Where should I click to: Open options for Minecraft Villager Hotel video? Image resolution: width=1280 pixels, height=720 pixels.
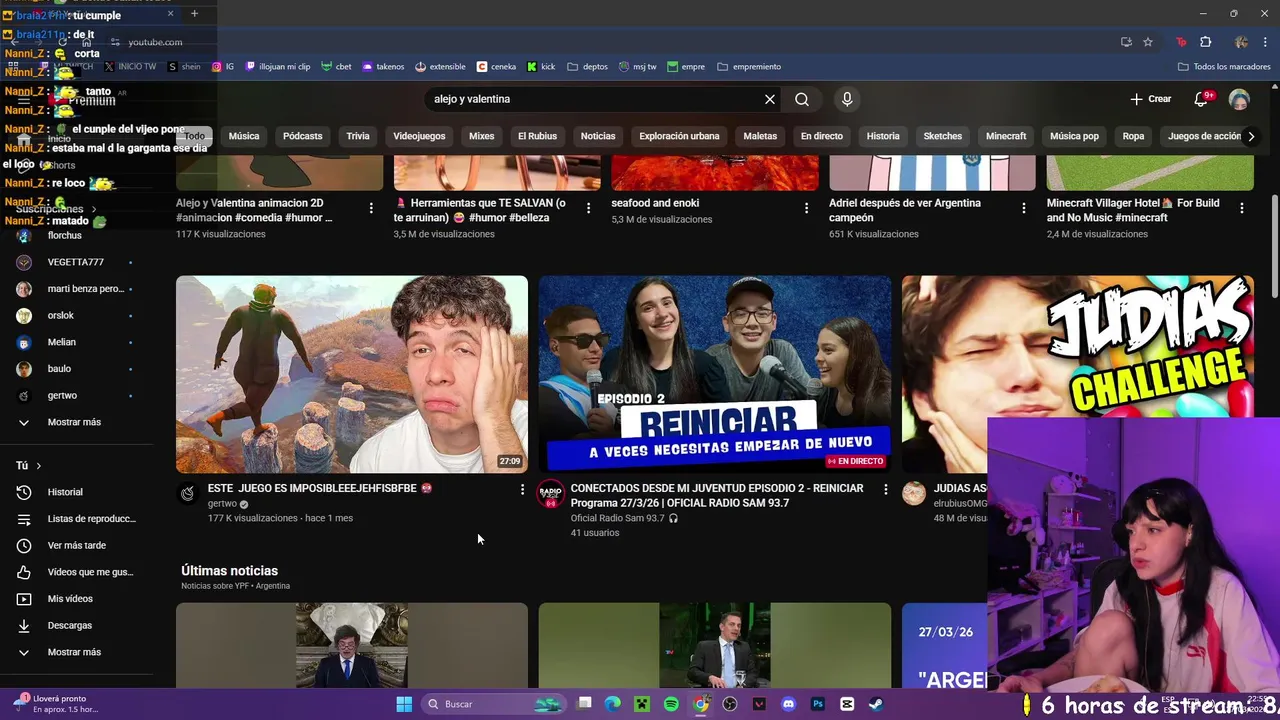click(1242, 208)
